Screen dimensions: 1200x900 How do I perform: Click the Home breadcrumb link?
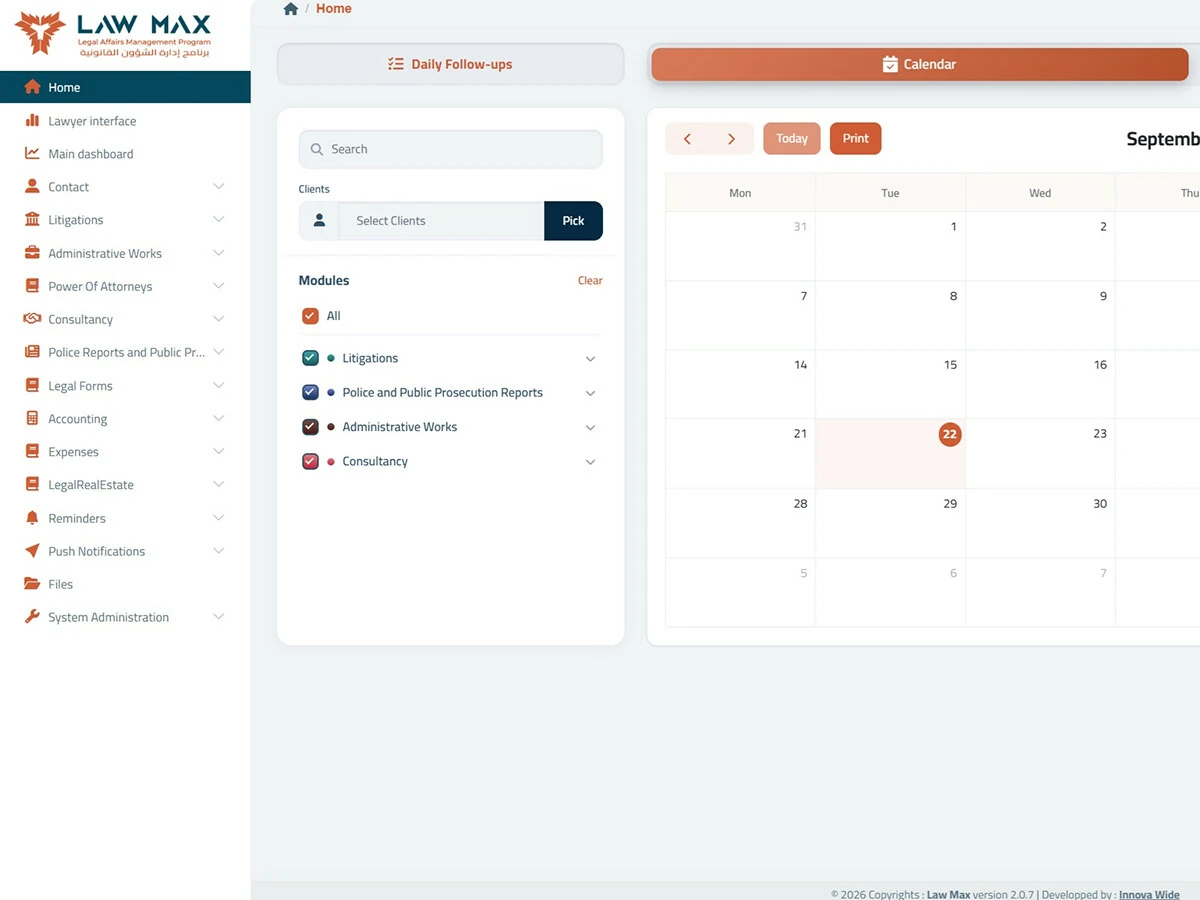334,9
